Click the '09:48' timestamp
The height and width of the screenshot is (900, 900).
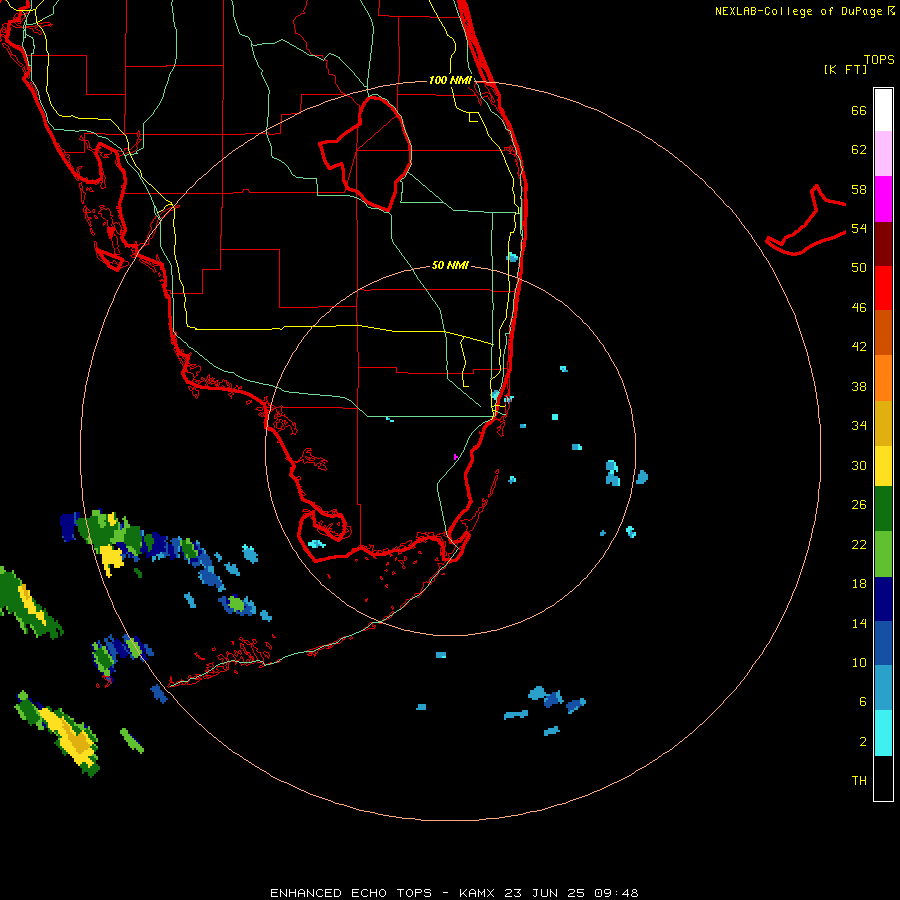[x=616, y=893]
